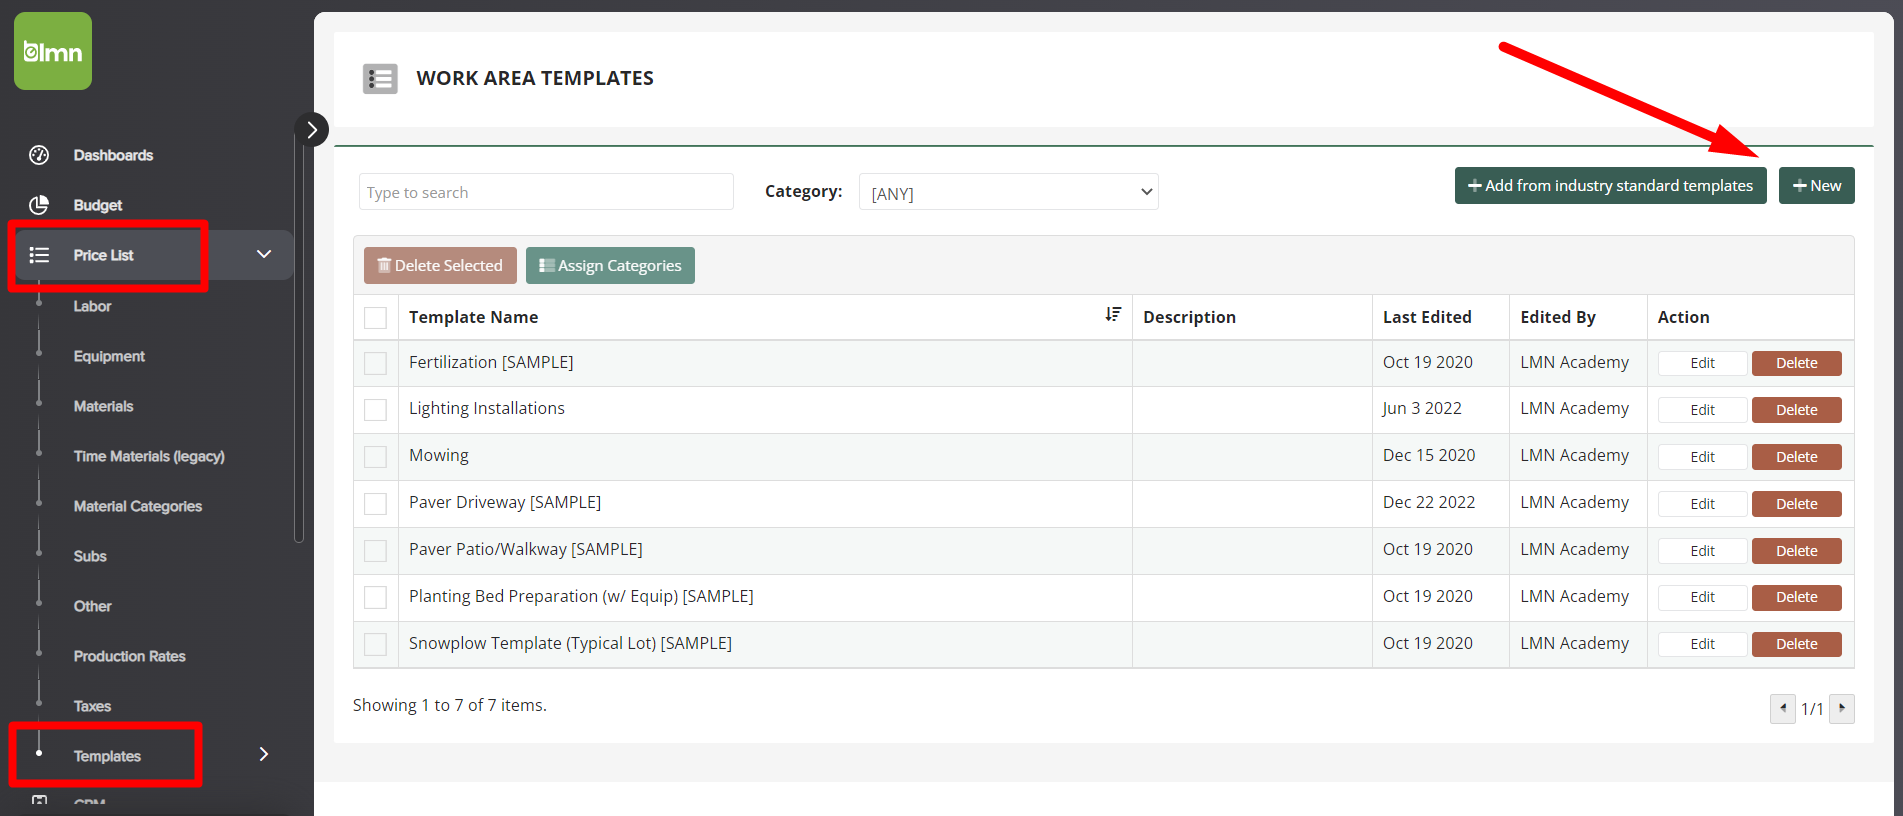Screen dimensions: 1903x816
Task: Toggle sort order on Template Name column
Action: point(1113,315)
